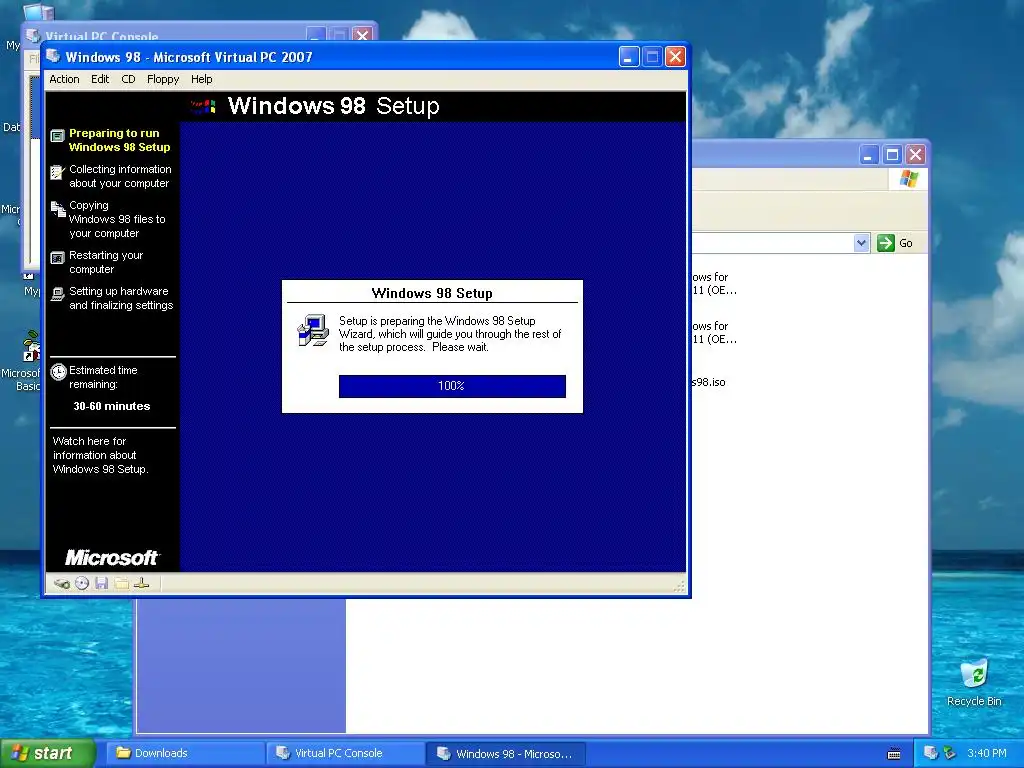Screen dimensions: 1024x768
Task: Click the Copying Windows 98 files step icon
Action: 58,208
